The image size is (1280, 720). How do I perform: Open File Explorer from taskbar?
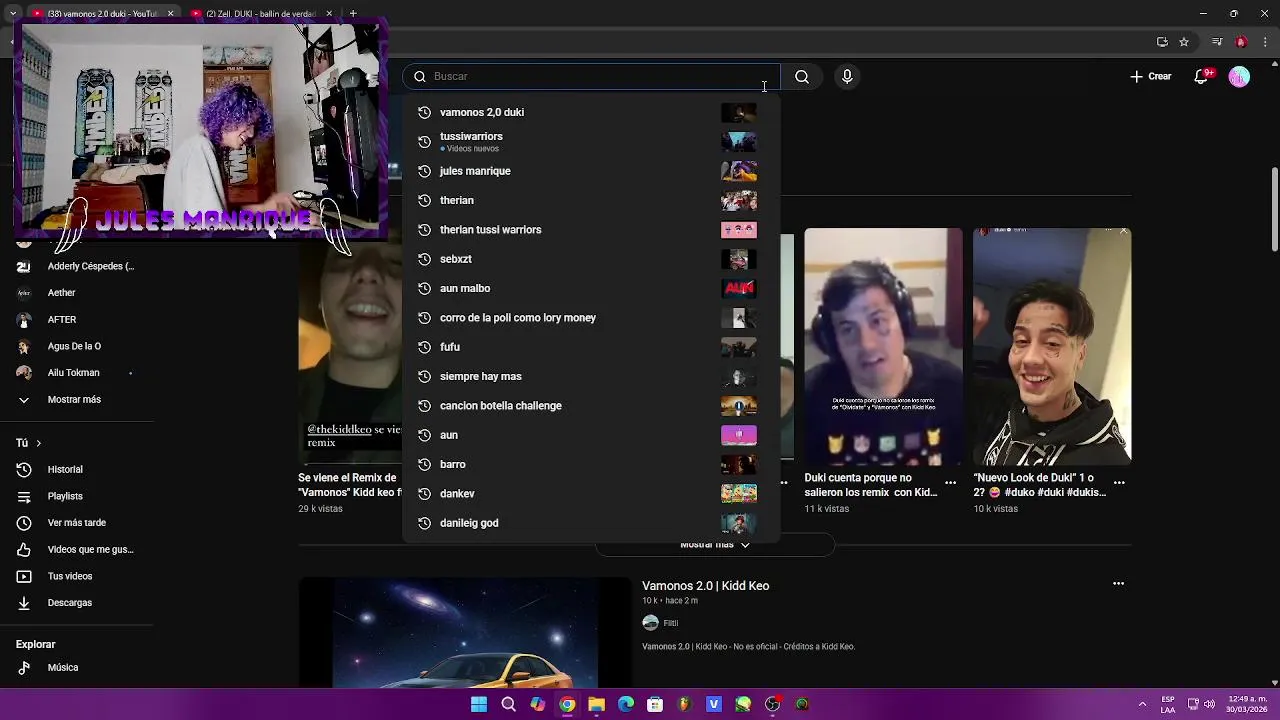click(x=596, y=704)
